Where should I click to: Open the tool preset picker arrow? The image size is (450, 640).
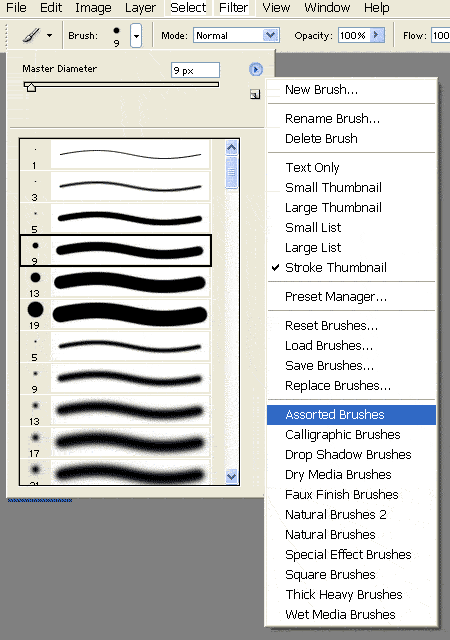coord(49,36)
